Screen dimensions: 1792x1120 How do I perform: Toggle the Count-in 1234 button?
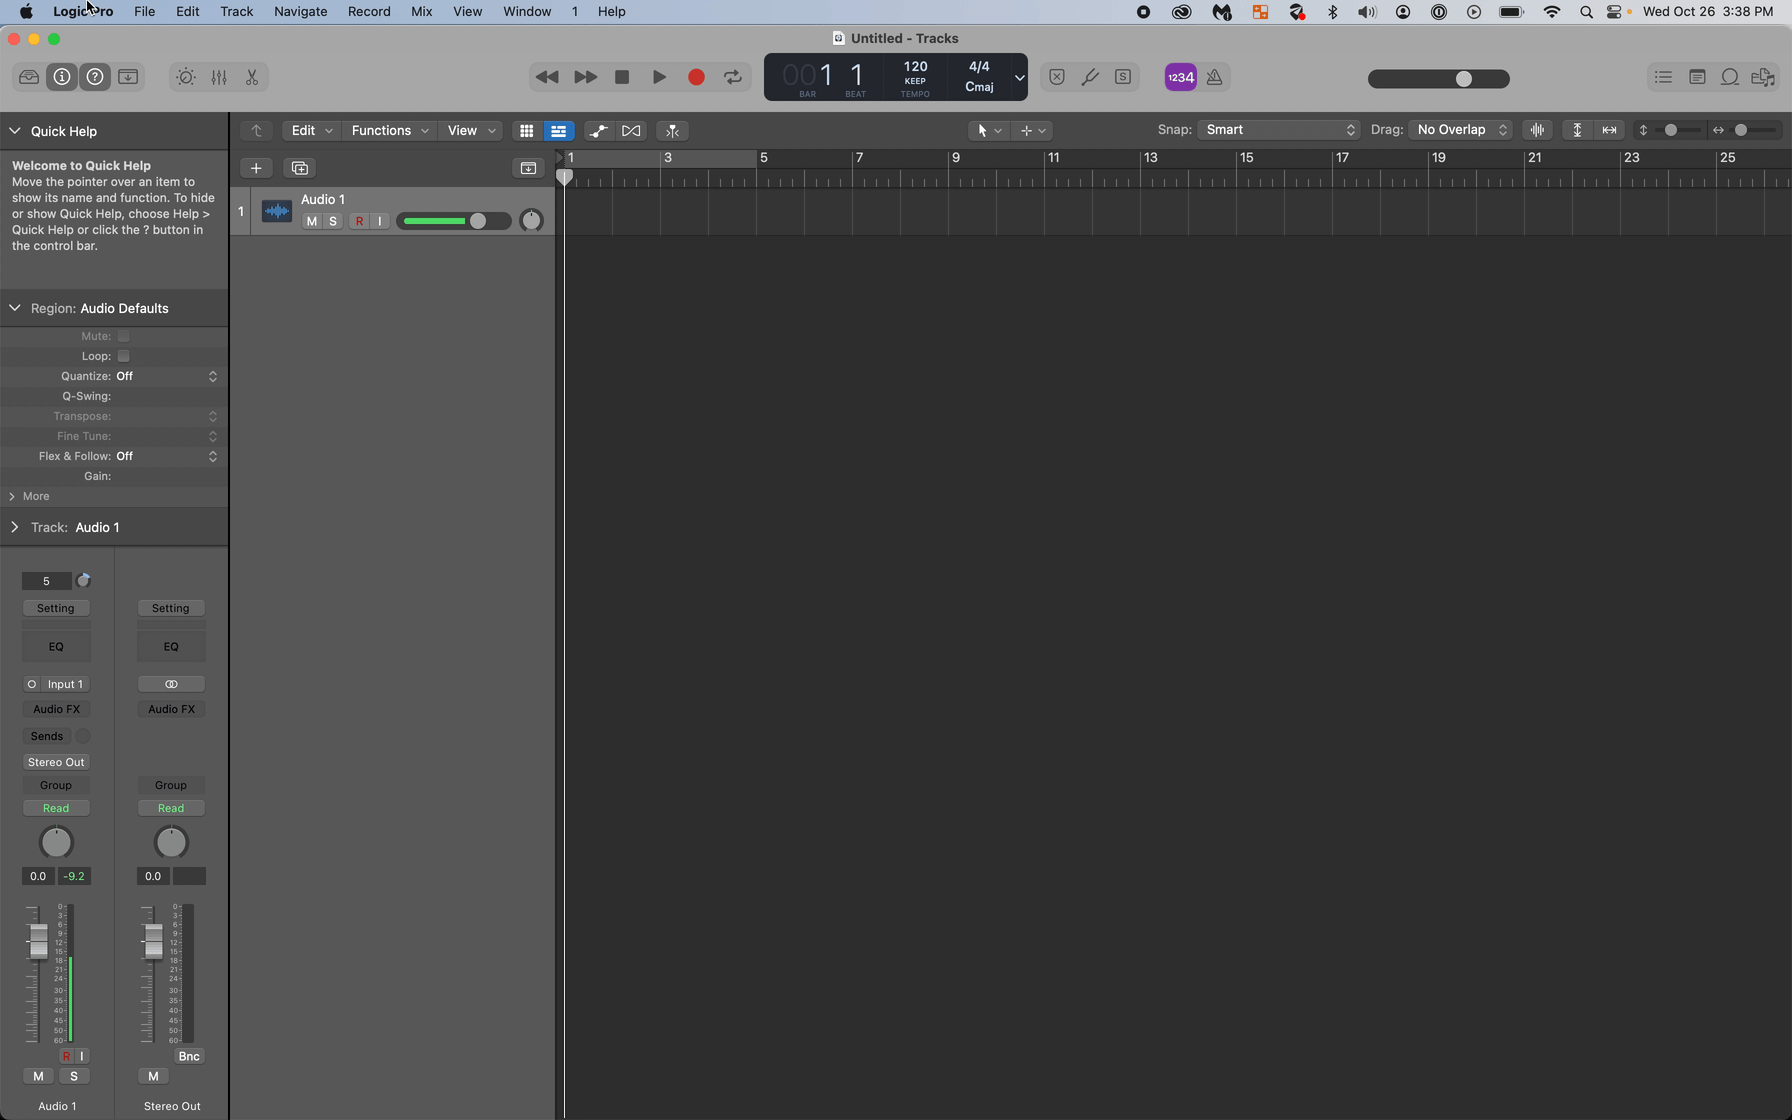pos(1180,77)
